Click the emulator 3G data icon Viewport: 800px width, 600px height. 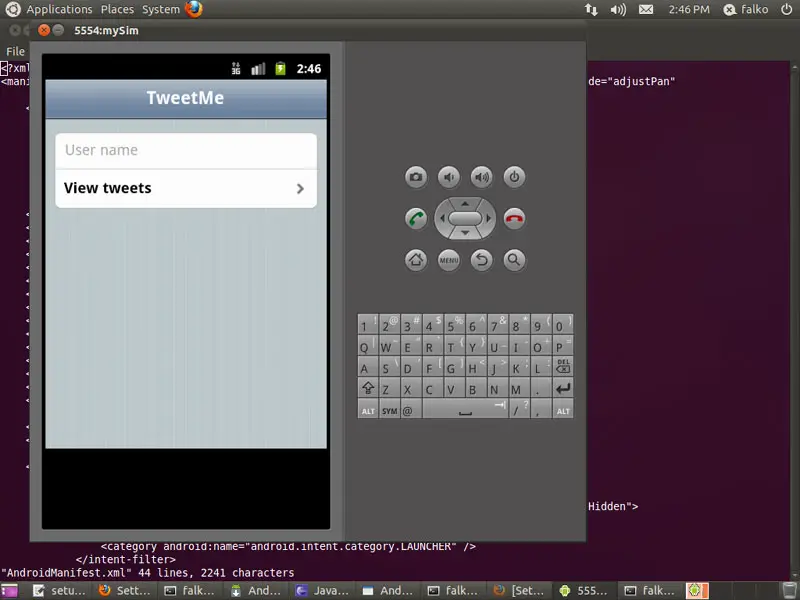tap(236, 68)
